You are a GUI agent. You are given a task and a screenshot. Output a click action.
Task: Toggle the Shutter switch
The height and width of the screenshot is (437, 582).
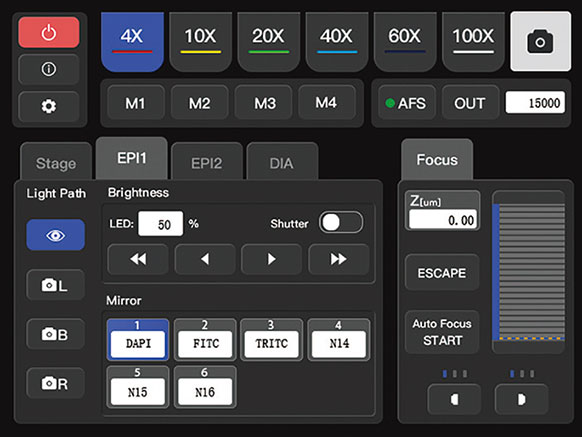[x=341, y=223]
